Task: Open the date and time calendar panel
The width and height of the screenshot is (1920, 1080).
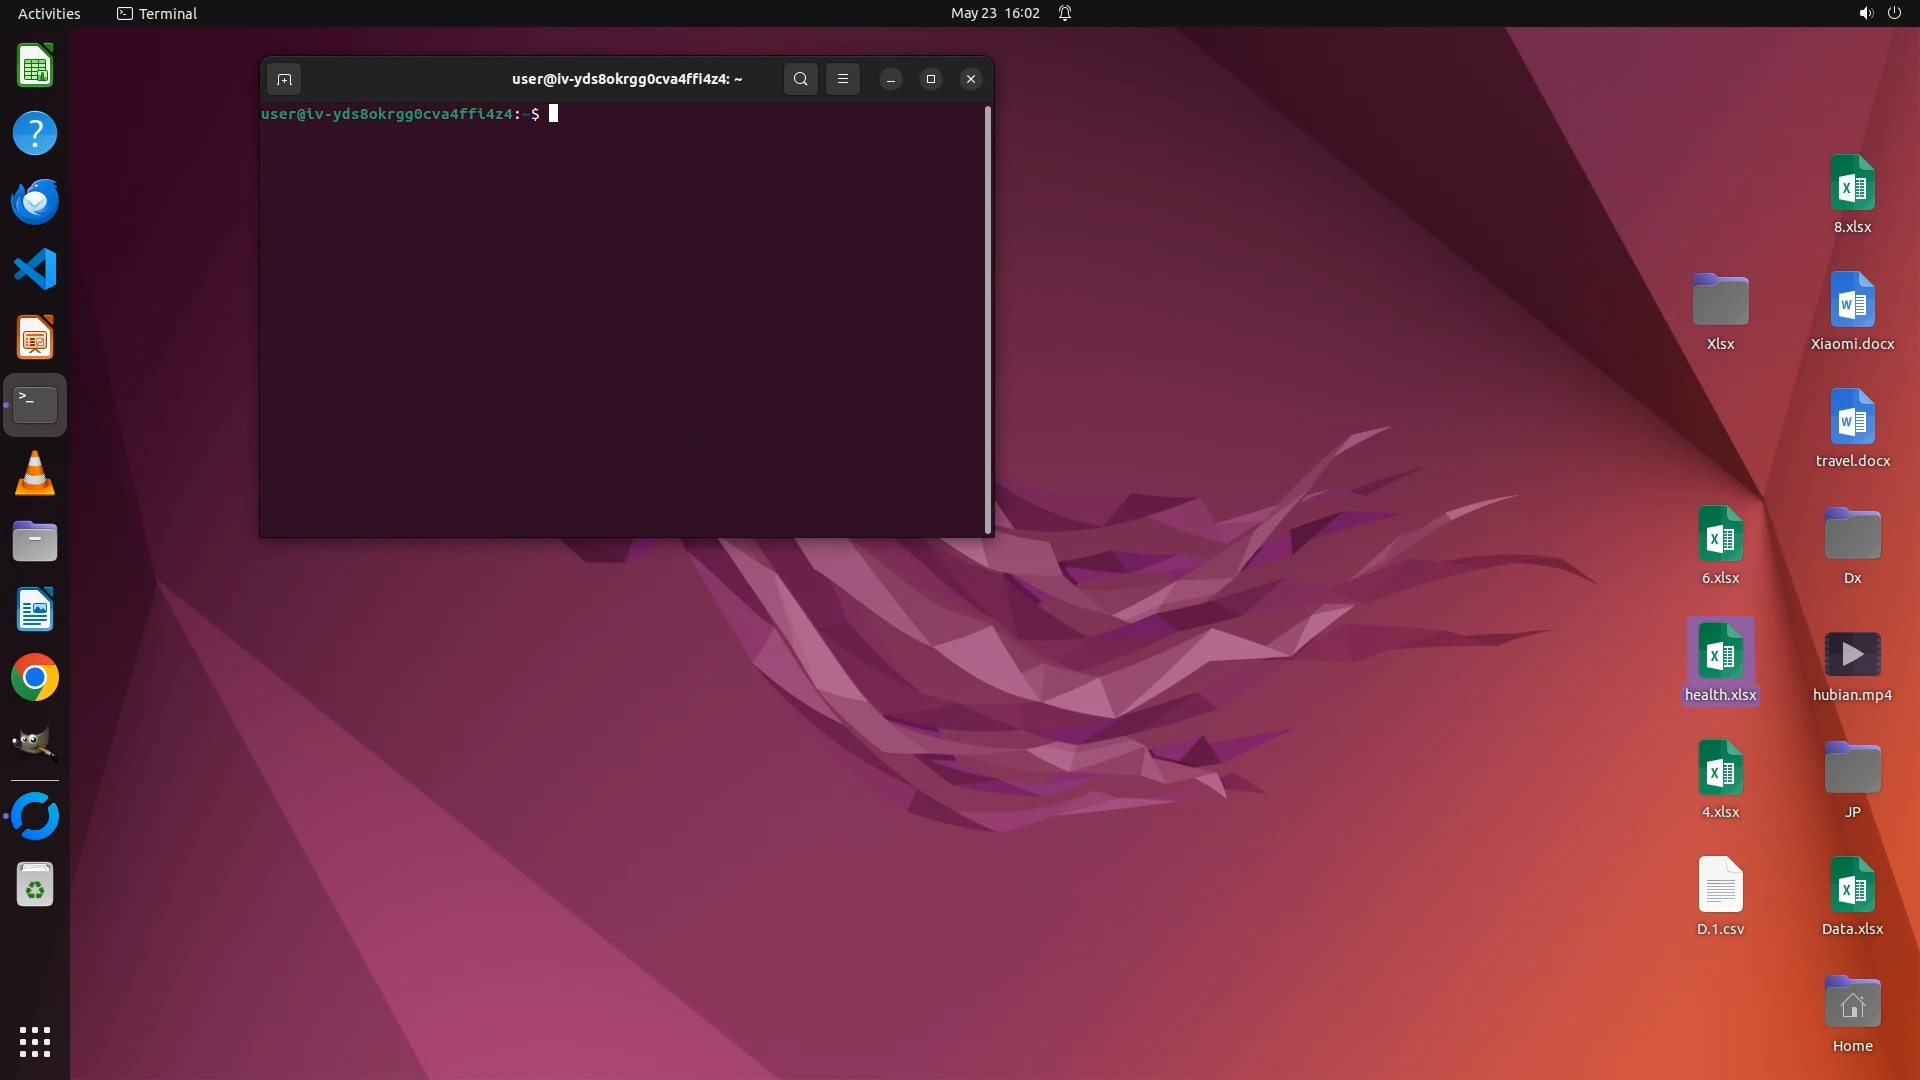Action: tap(994, 13)
